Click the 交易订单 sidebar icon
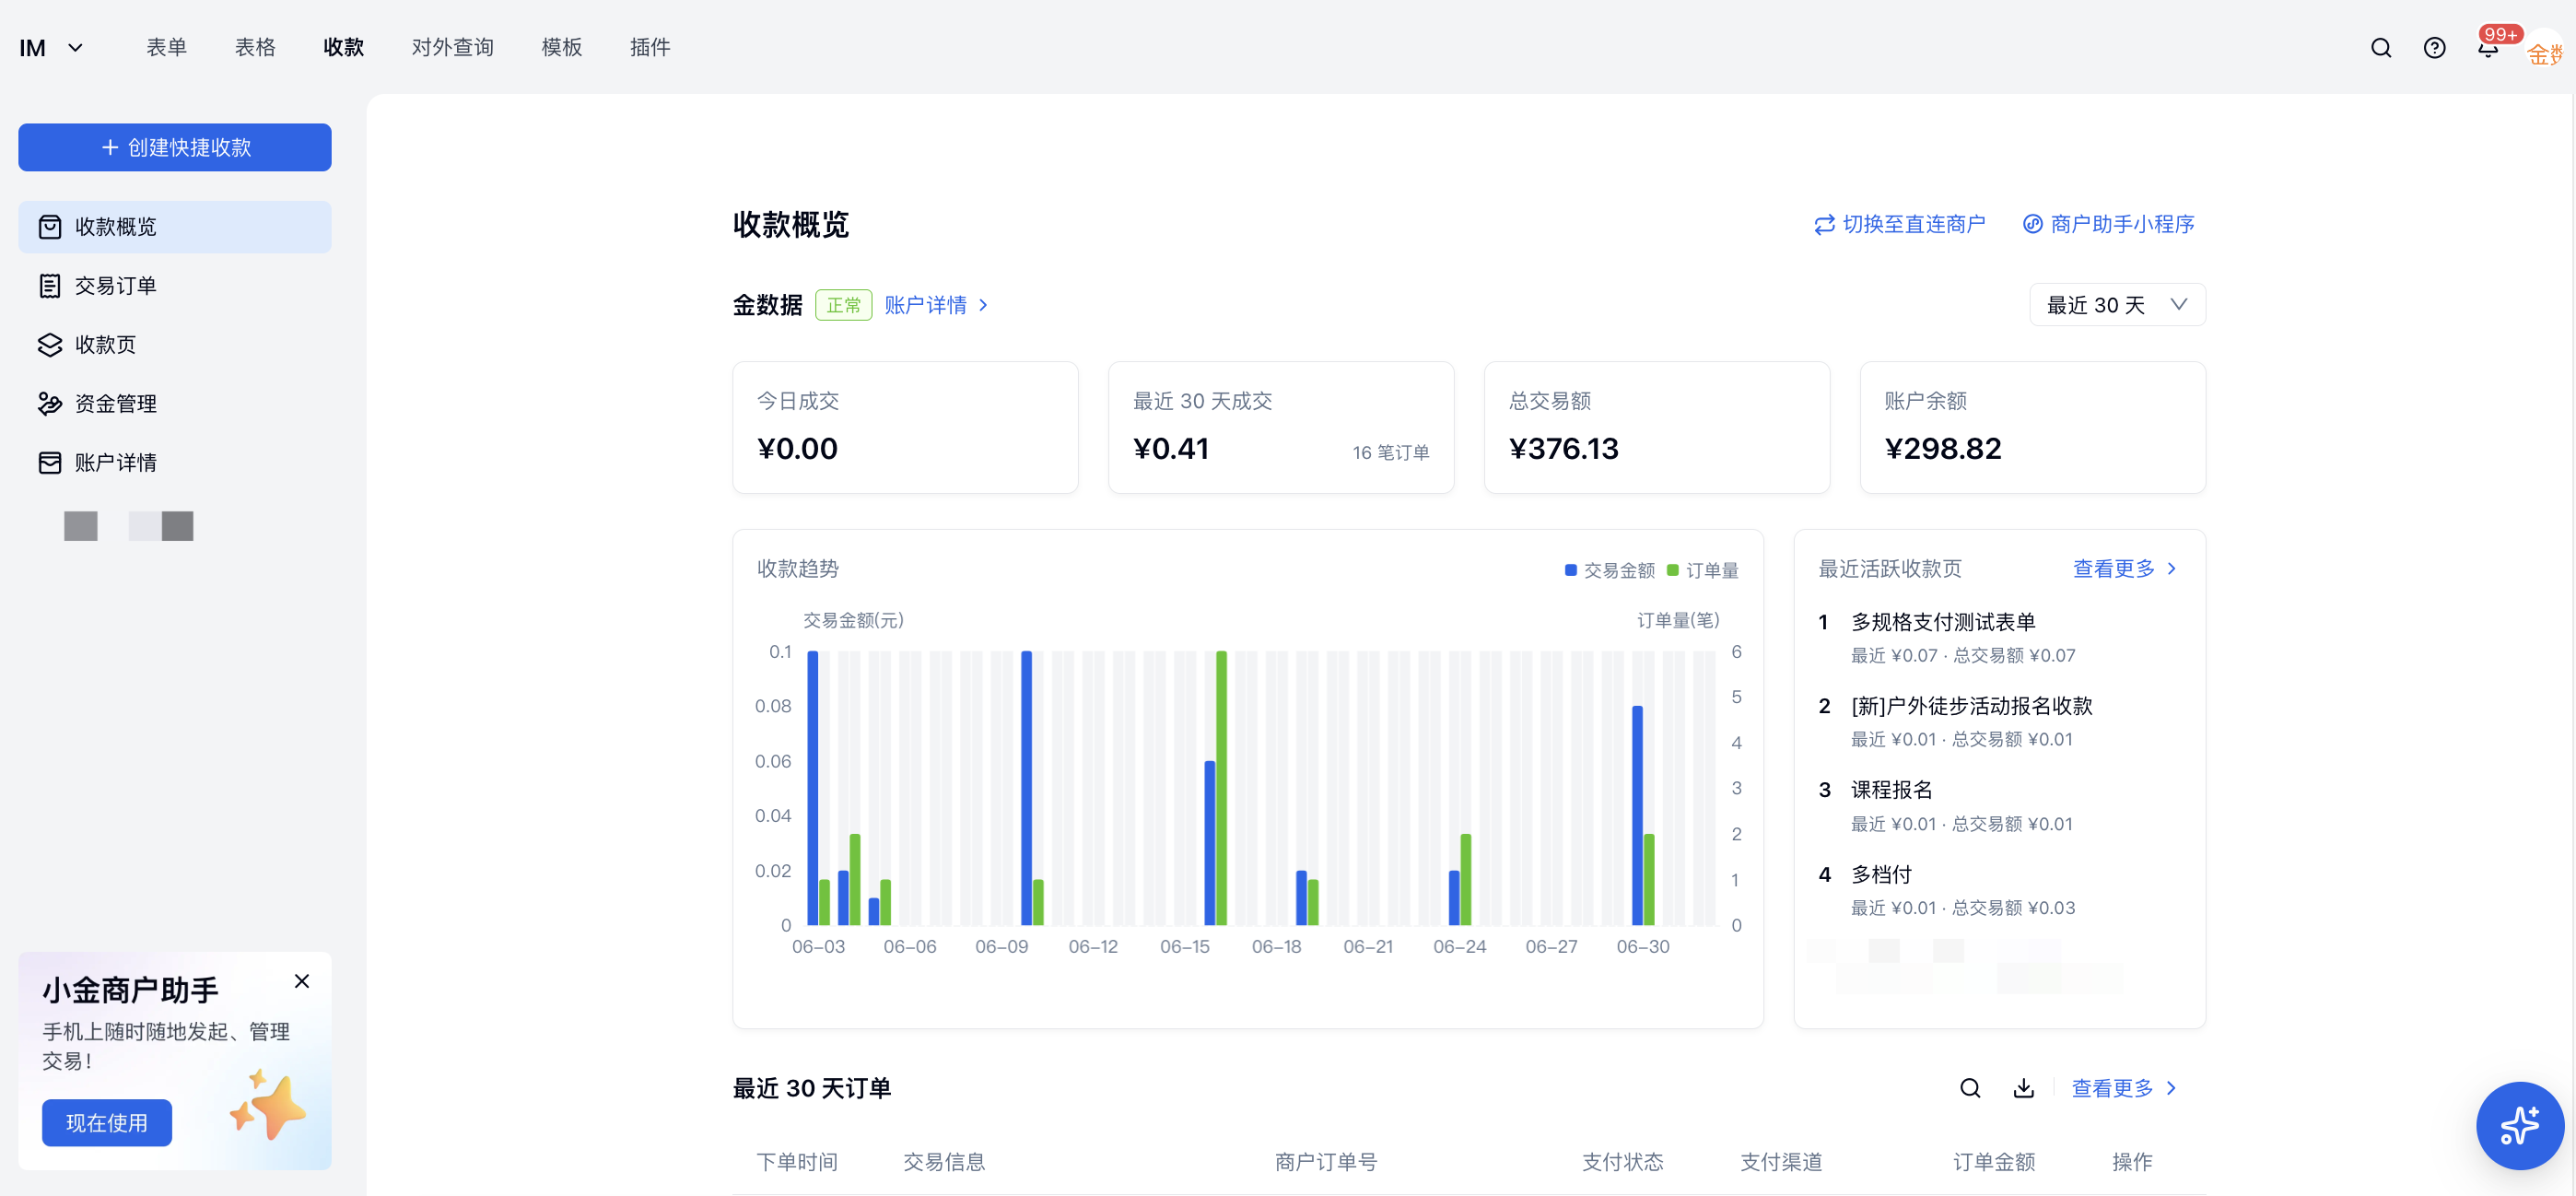Image resolution: width=2576 pixels, height=1196 pixels. [x=50, y=286]
